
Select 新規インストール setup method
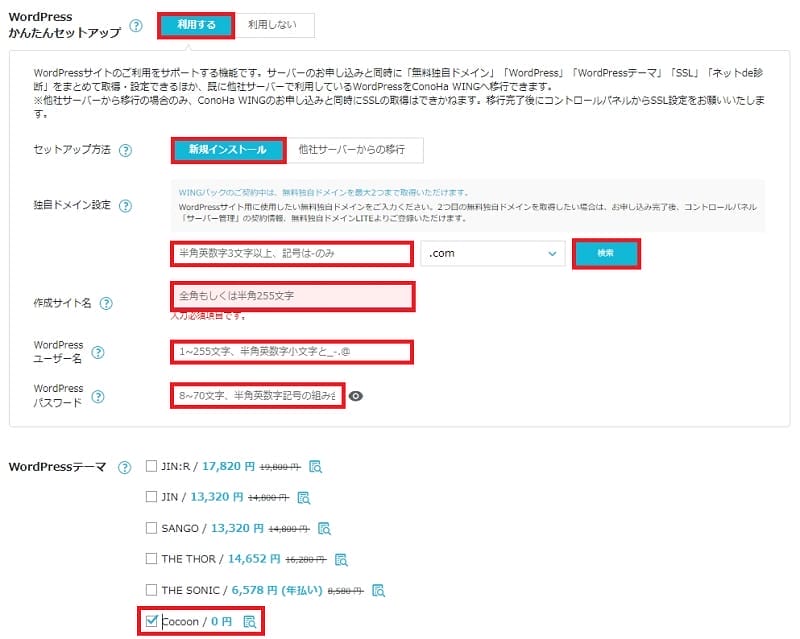(x=229, y=150)
